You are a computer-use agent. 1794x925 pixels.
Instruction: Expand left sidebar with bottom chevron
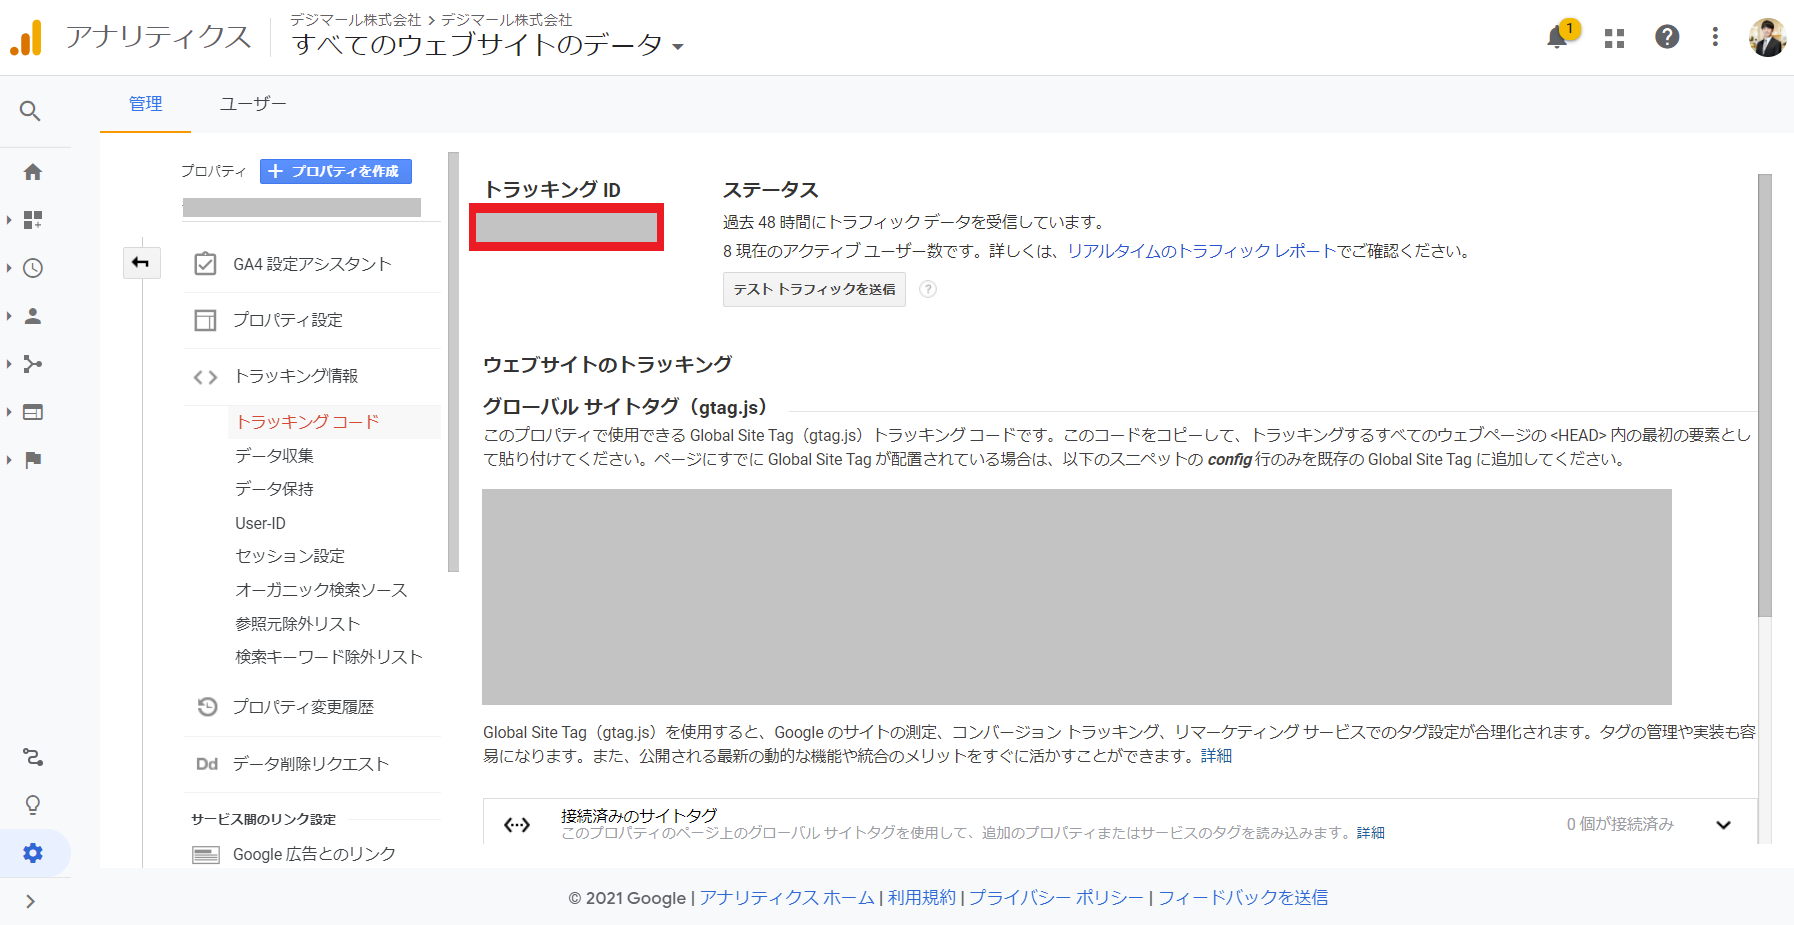point(31,901)
